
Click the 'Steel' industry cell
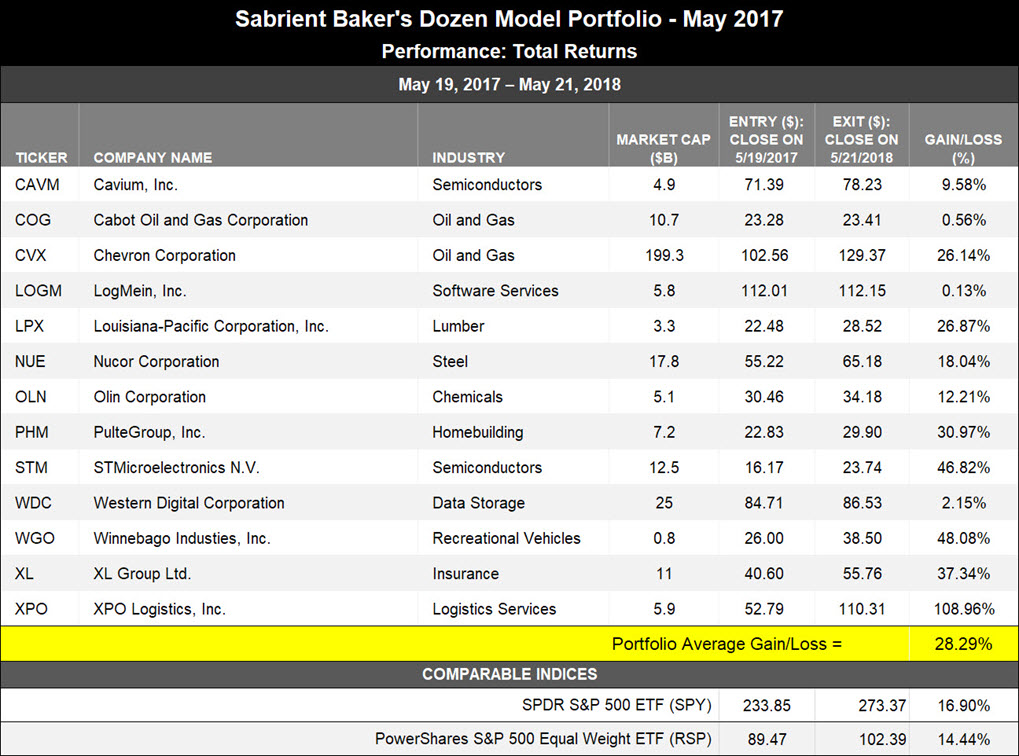click(450, 361)
